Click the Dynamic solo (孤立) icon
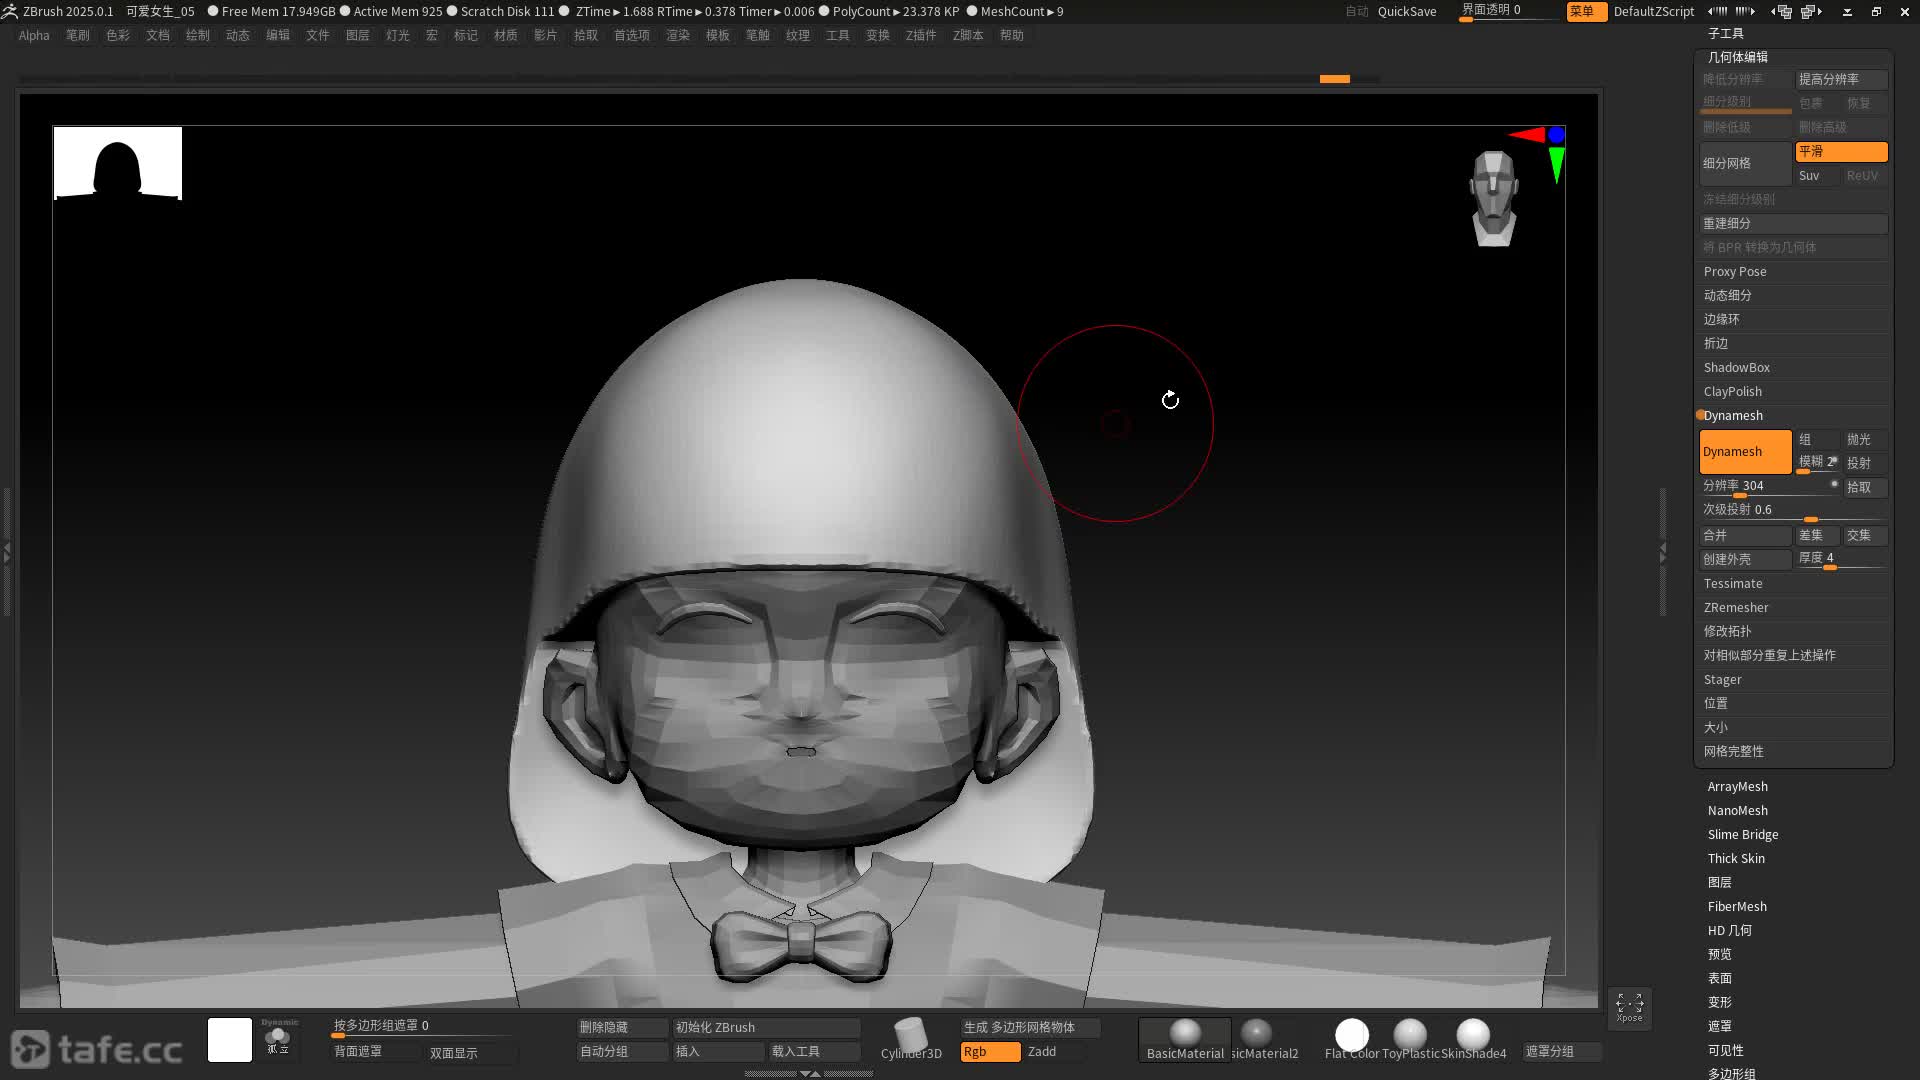The height and width of the screenshot is (1080, 1920). pyautogui.click(x=278, y=1037)
